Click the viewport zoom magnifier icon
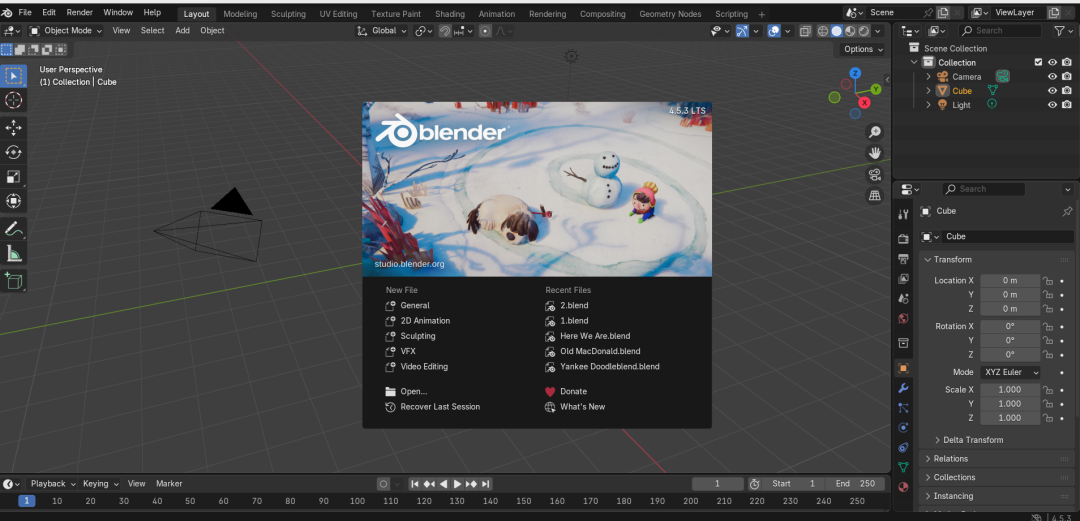Screen dimensions: 1080x521 [875, 132]
